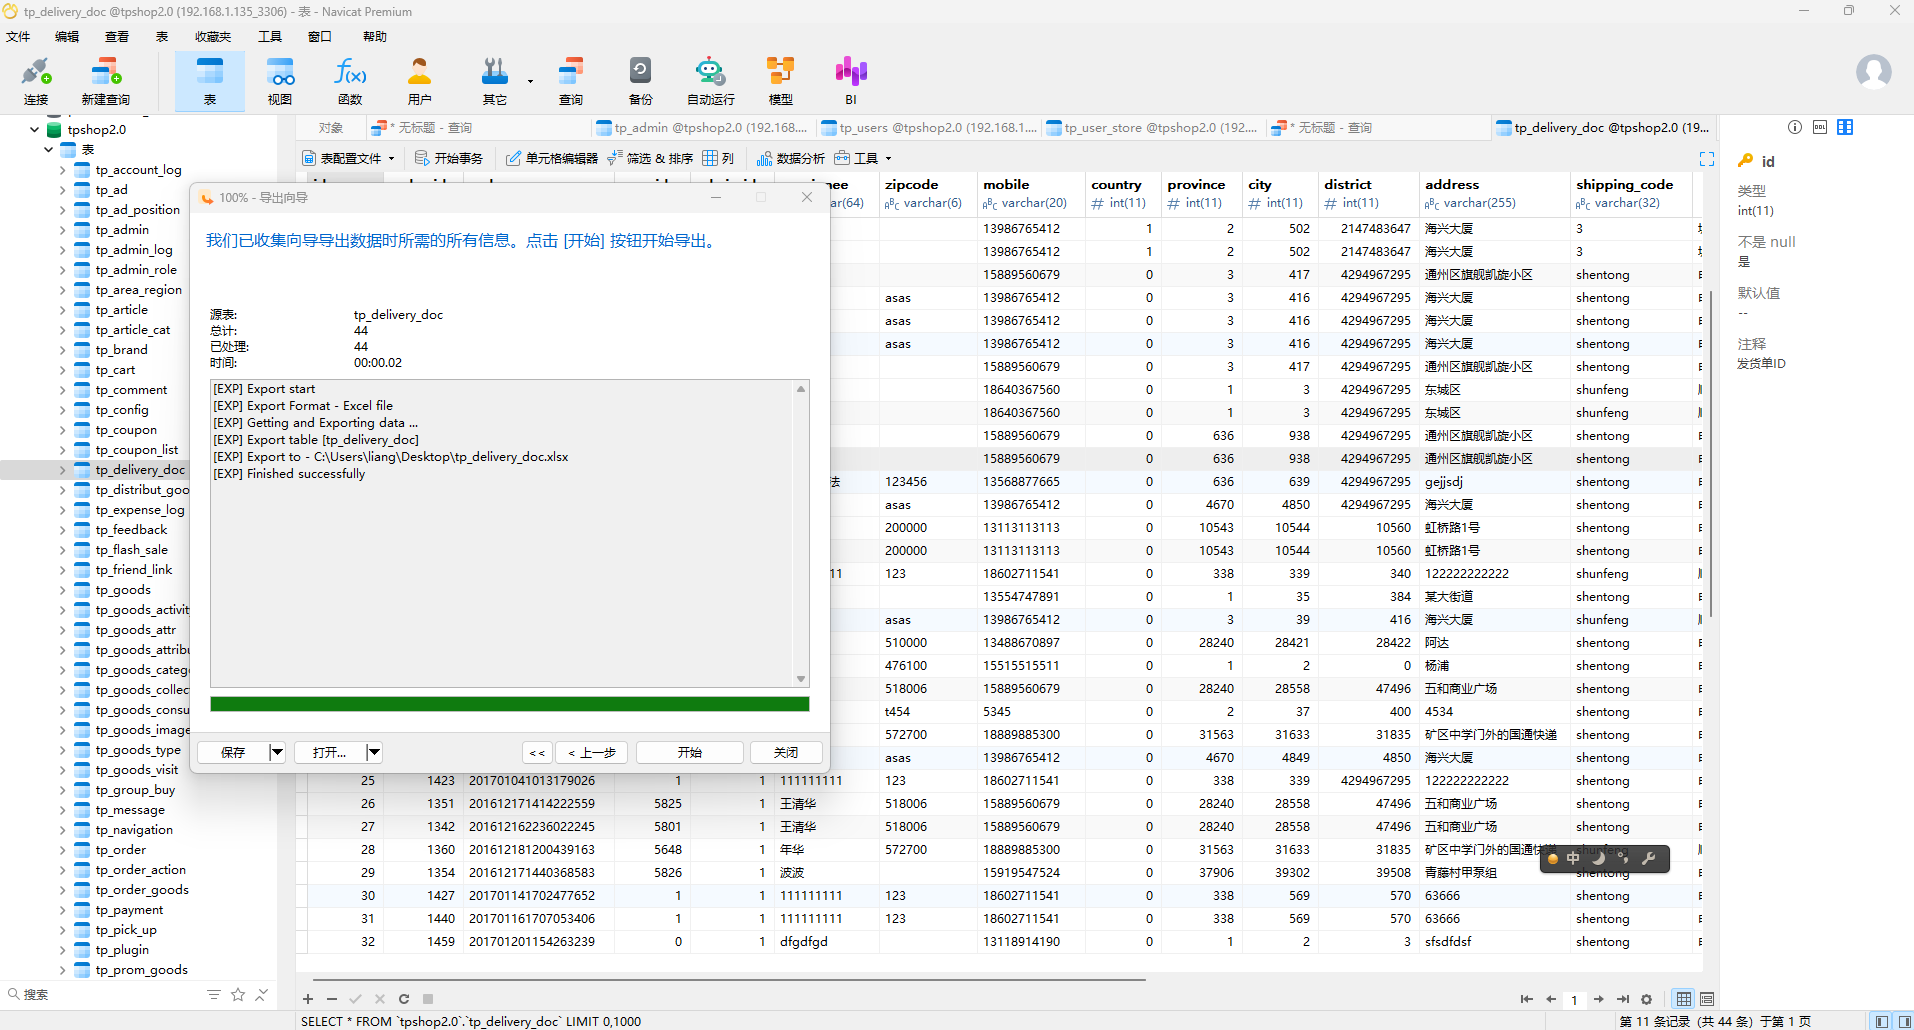Viewport: 1914px width, 1030px height.
Task: Click the 搜索 search field in sidebar
Action: pyautogui.click(x=100, y=994)
